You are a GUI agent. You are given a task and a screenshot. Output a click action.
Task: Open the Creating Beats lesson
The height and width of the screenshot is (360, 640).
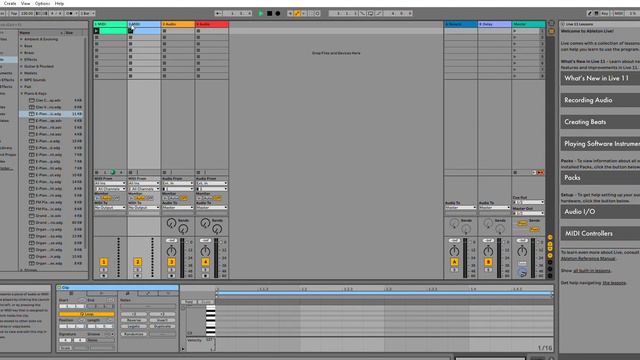pos(600,122)
